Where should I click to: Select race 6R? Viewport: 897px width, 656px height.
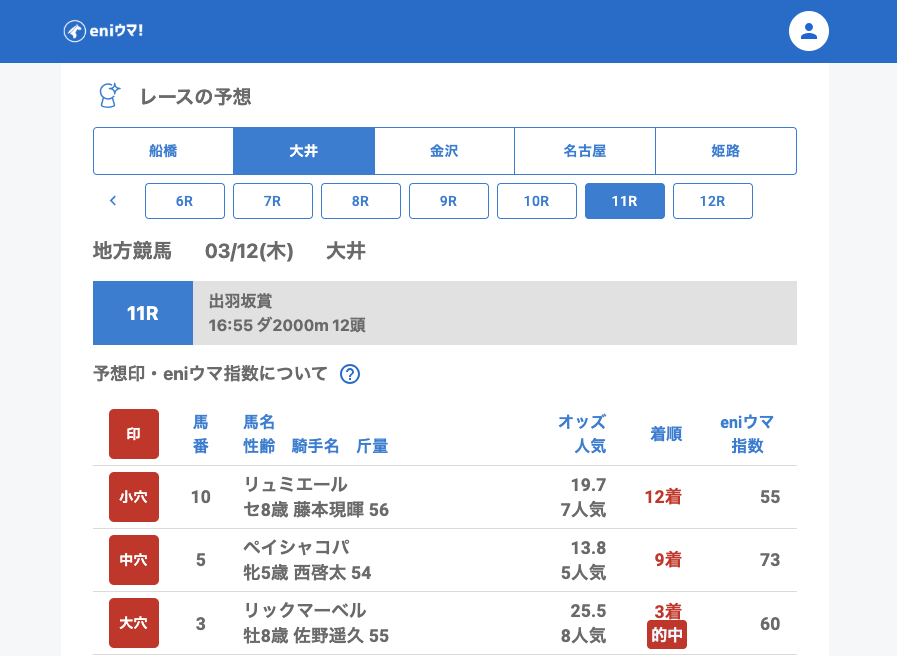(x=185, y=201)
